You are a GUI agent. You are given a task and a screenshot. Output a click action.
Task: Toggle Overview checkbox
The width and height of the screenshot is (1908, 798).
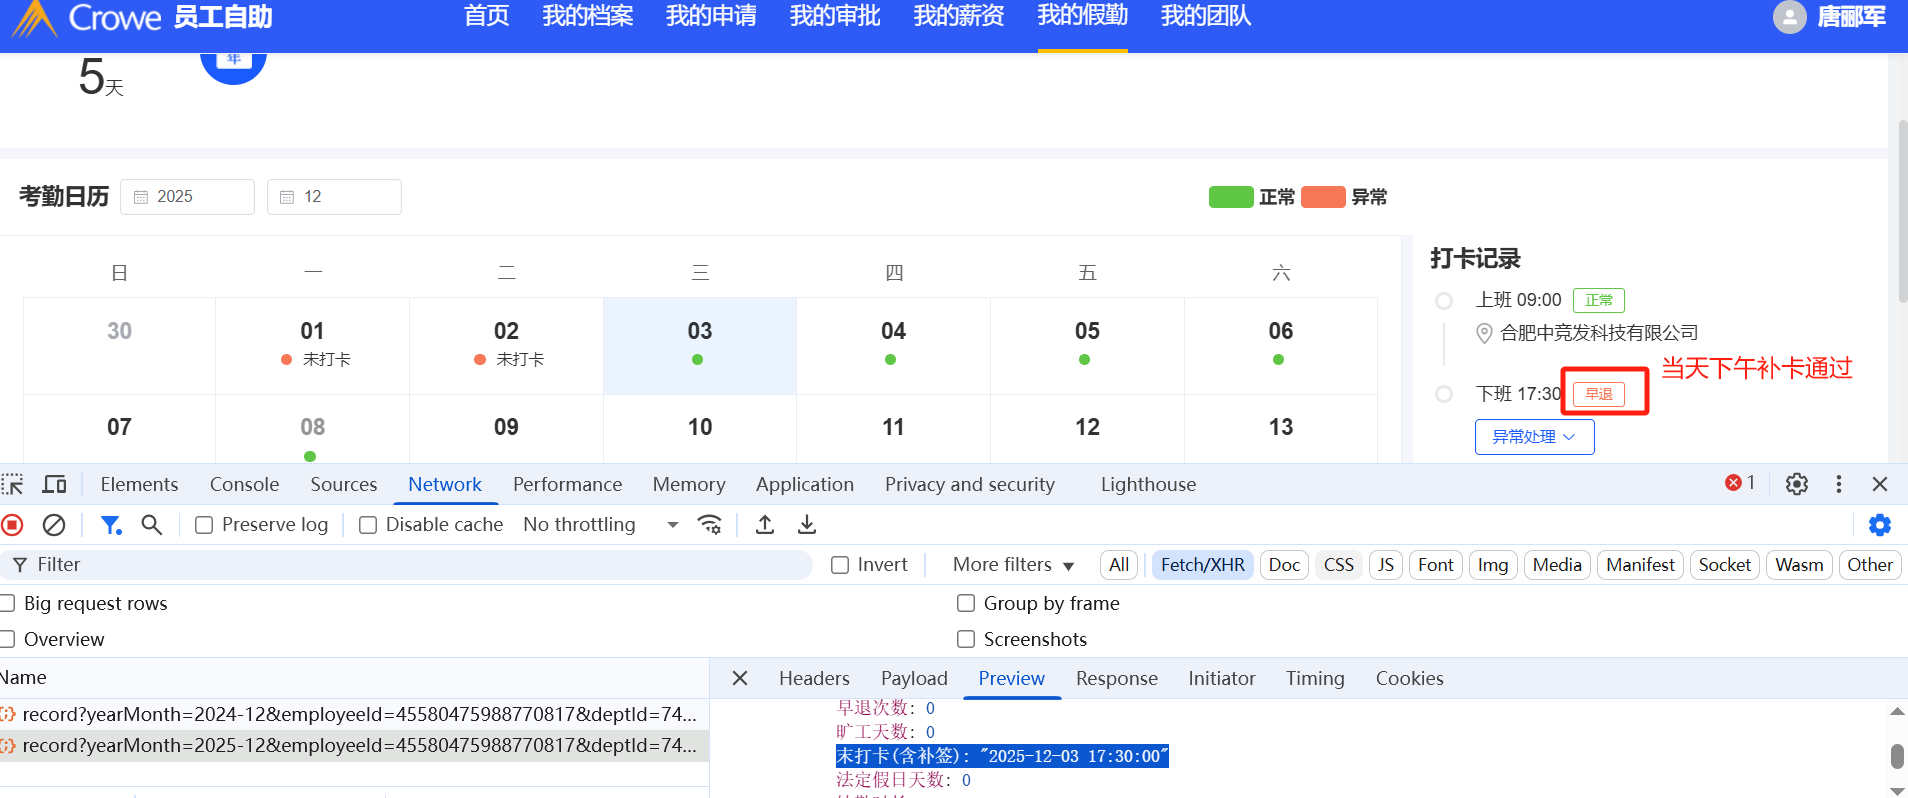(7, 639)
